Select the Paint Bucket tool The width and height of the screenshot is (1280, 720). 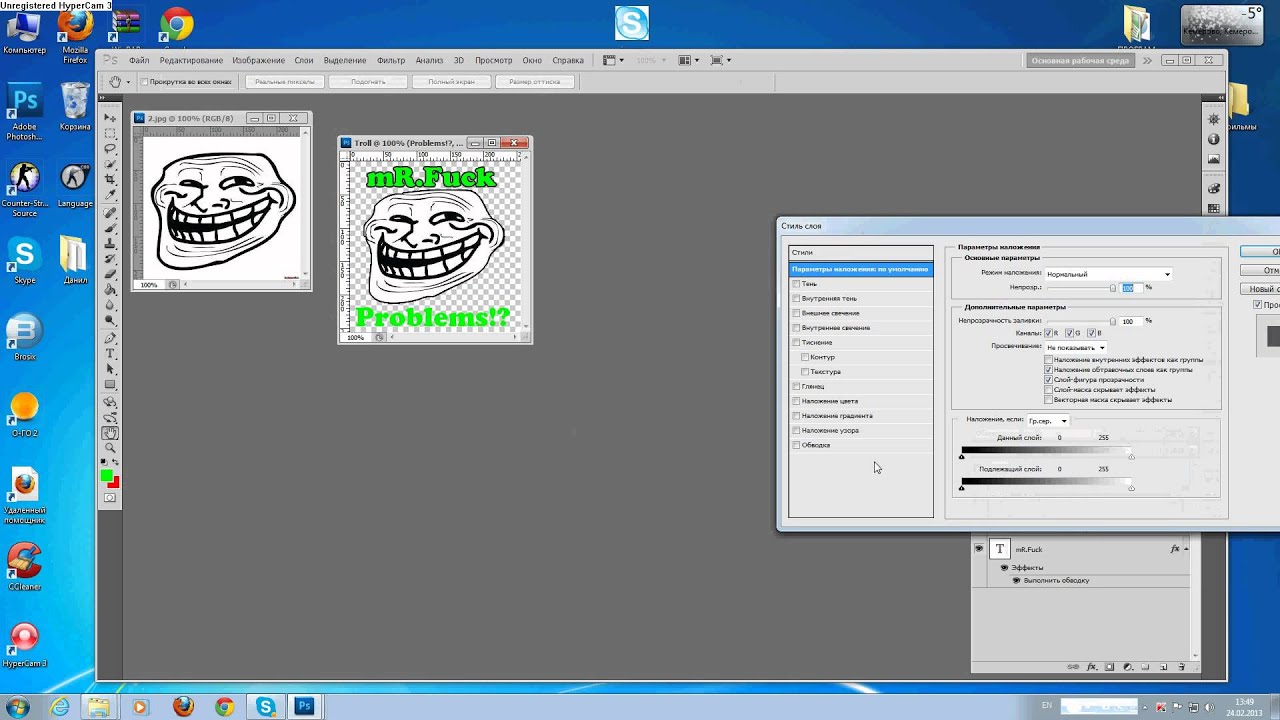(x=110, y=288)
